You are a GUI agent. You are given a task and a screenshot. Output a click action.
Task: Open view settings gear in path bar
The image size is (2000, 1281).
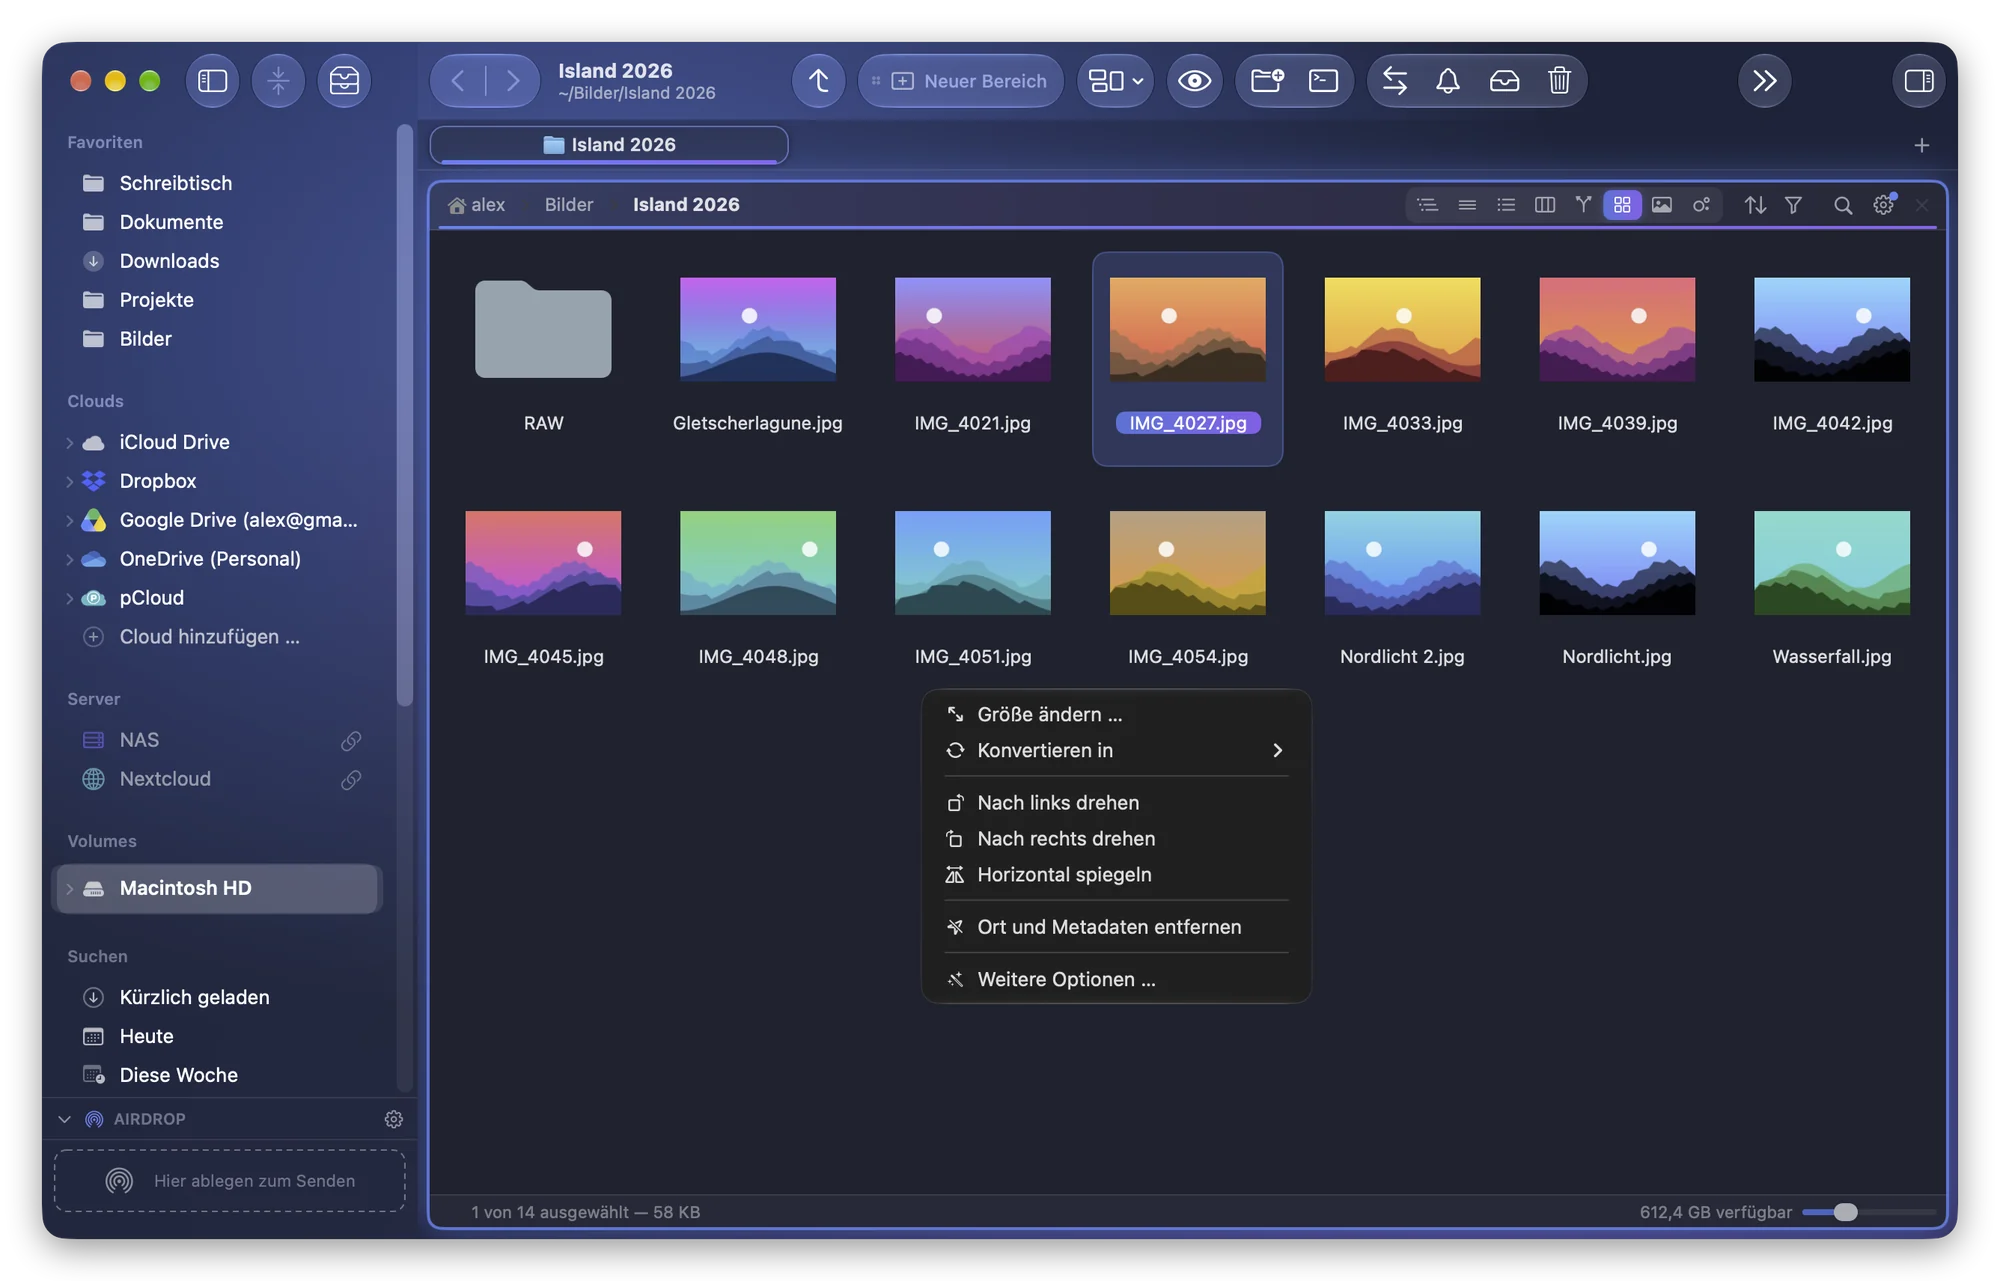(x=1884, y=205)
